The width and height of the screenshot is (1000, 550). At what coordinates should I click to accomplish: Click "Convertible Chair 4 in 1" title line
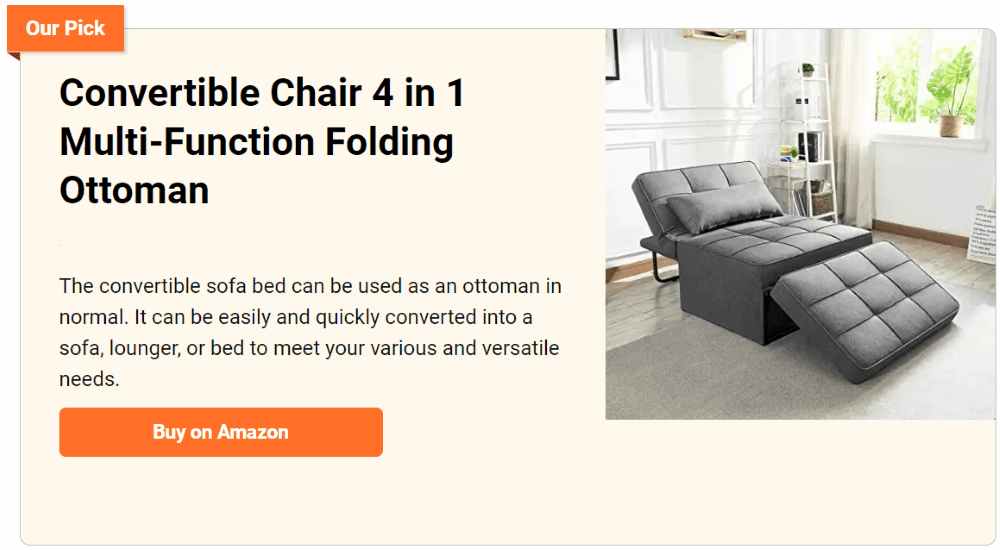(x=262, y=93)
